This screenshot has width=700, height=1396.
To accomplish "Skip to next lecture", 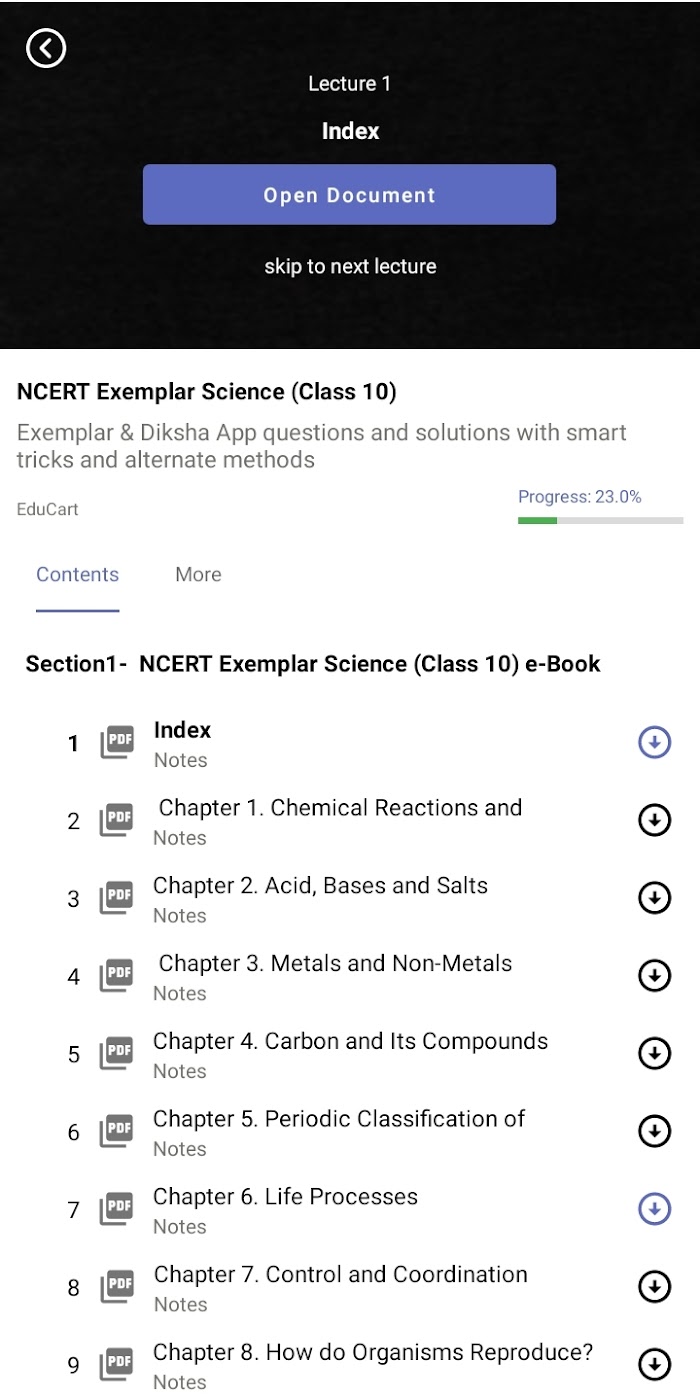I will tap(350, 266).
